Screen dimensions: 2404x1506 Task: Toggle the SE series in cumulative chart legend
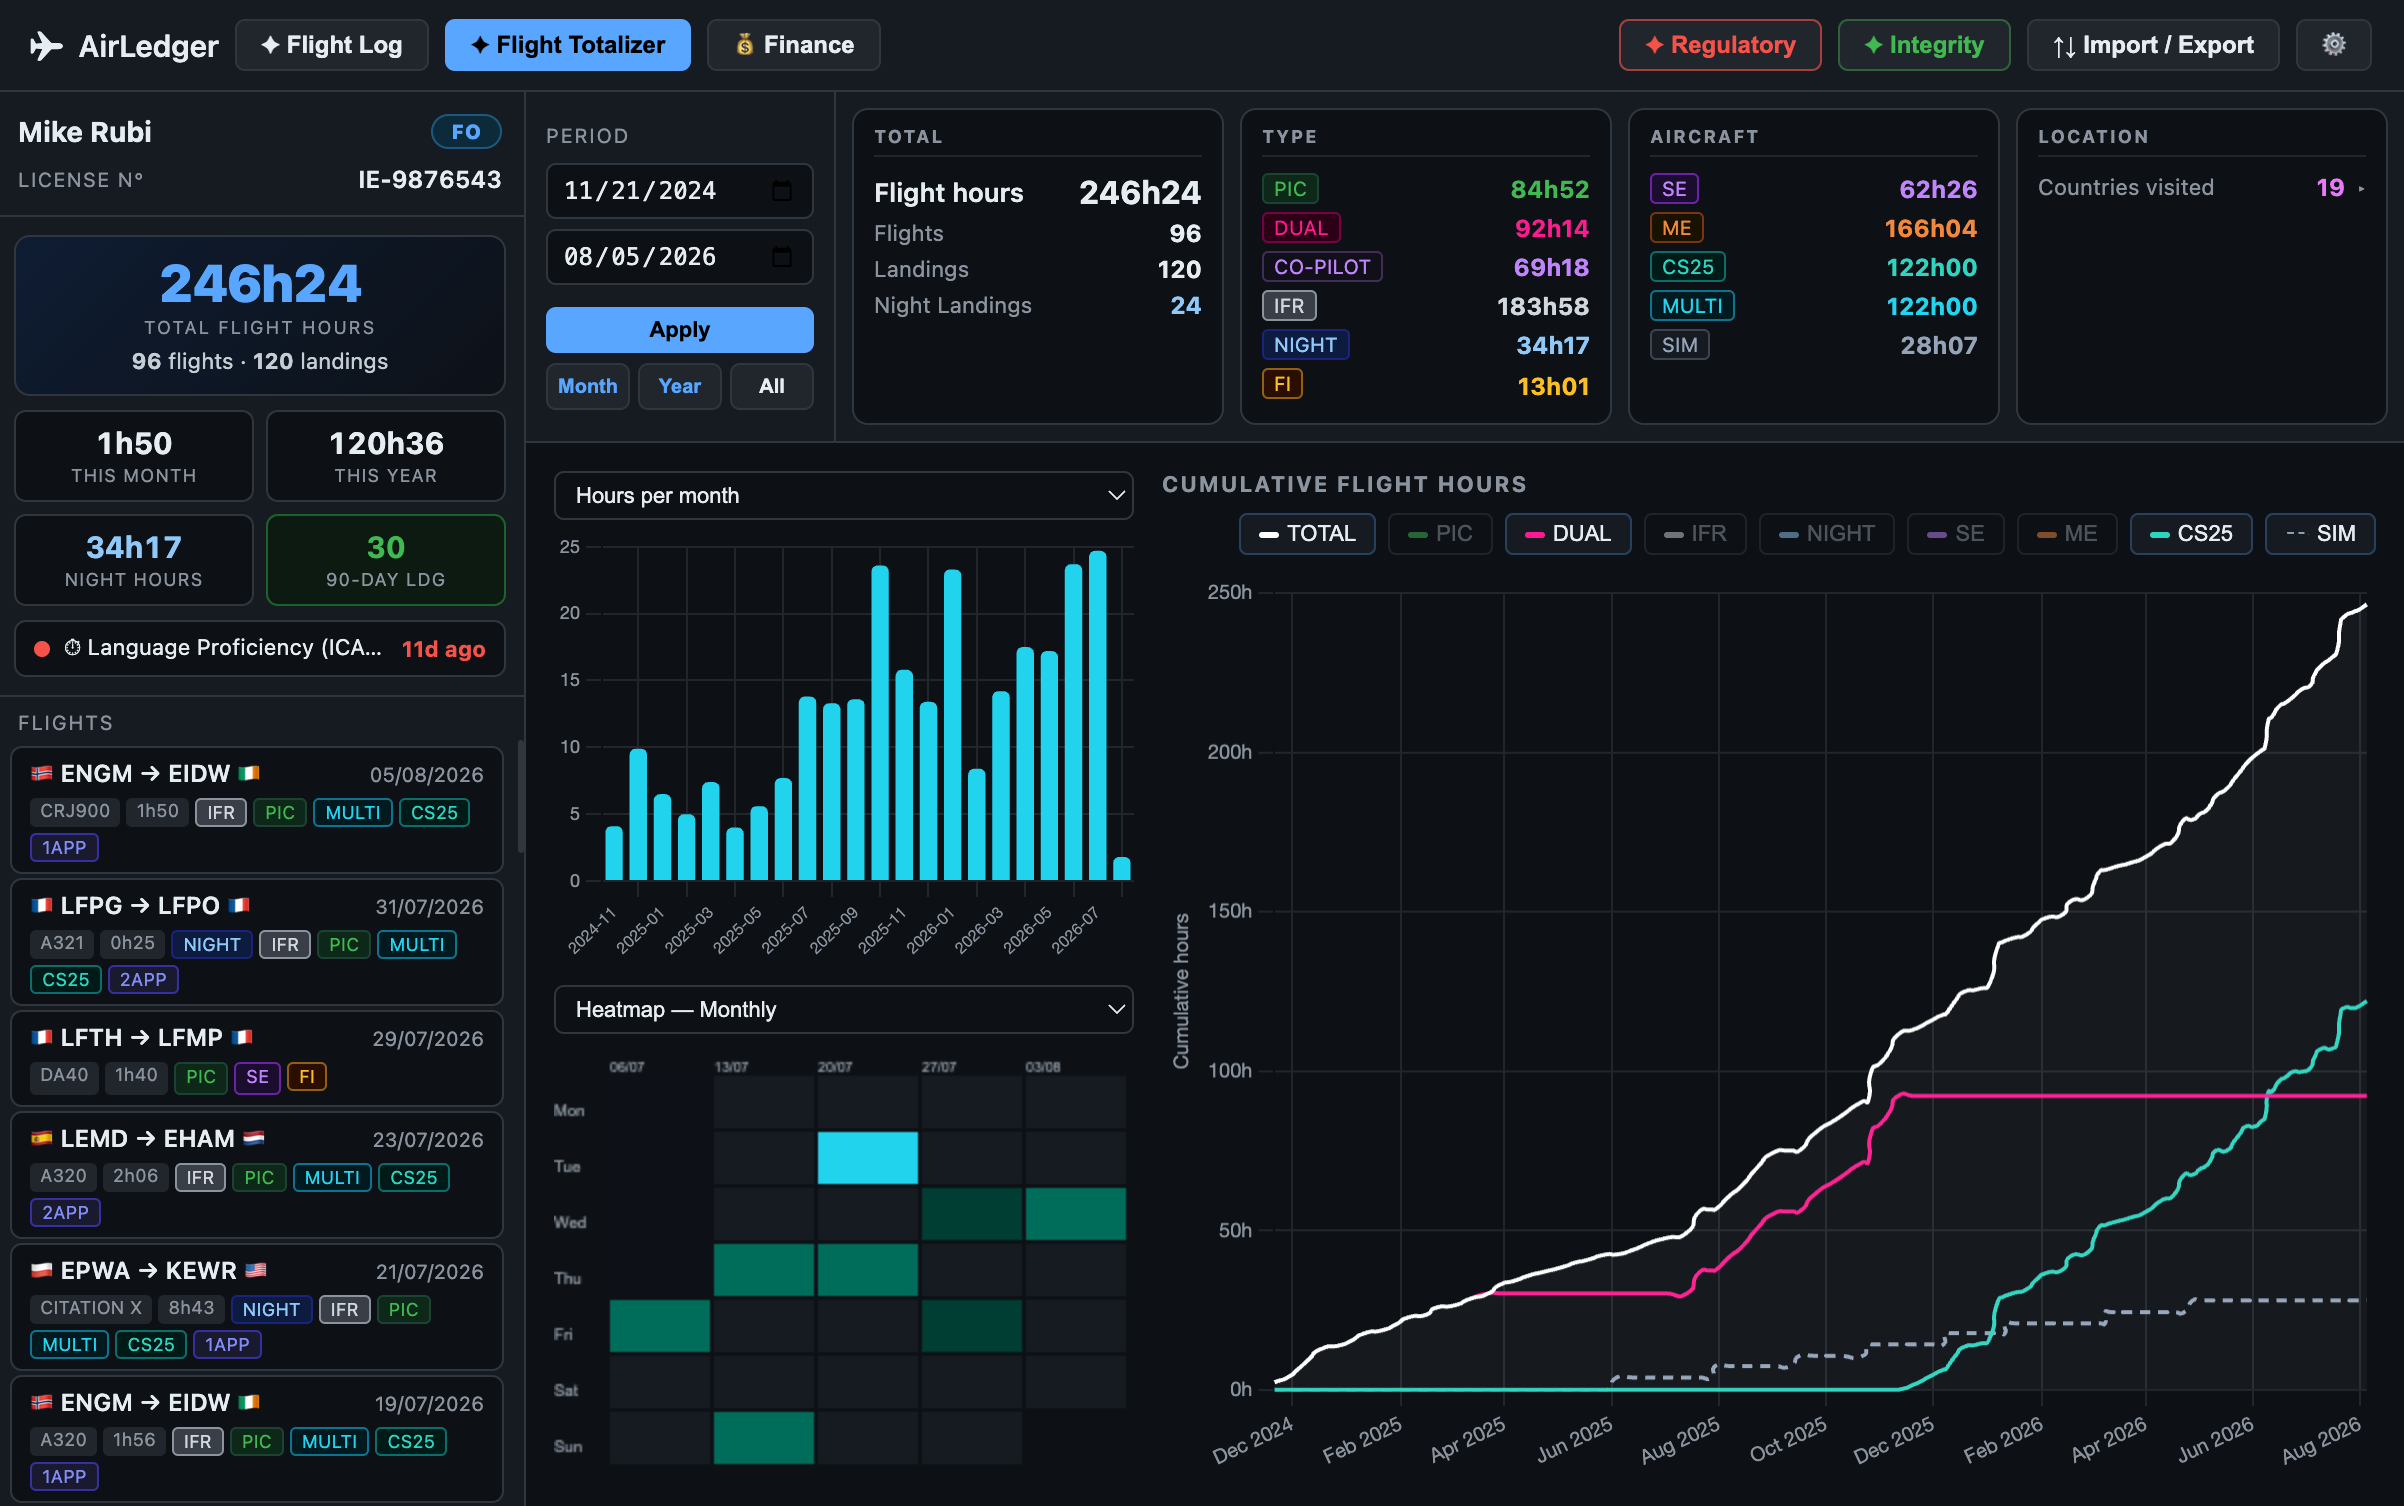tap(1955, 534)
